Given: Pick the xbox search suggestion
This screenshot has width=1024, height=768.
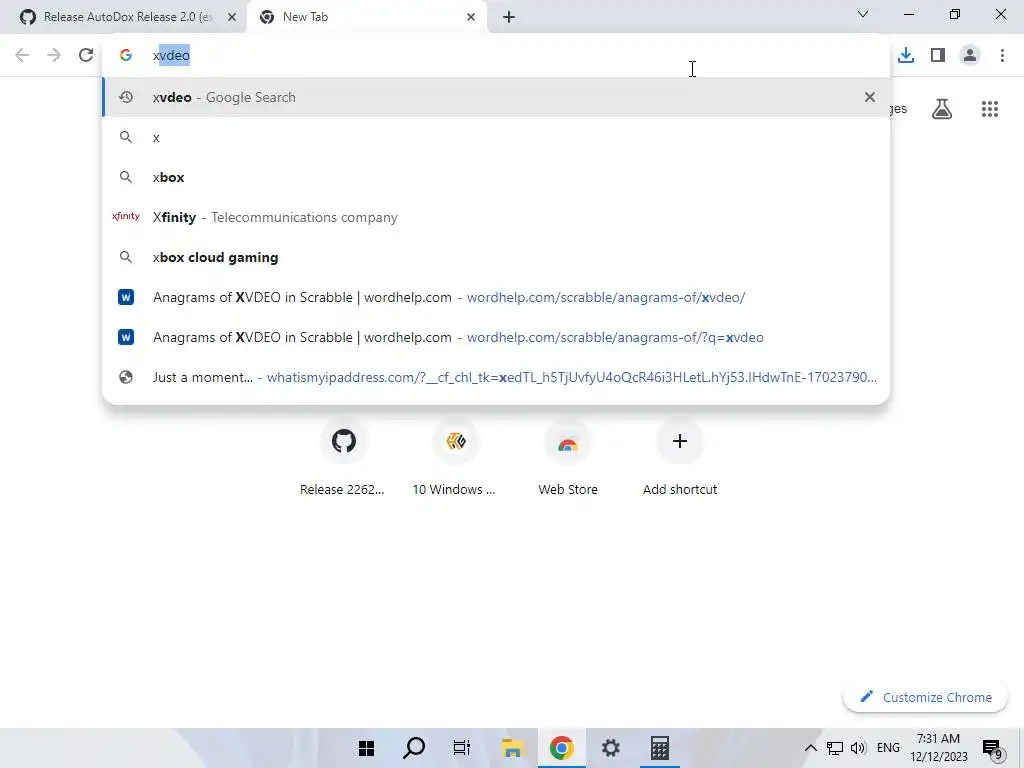Looking at the screenshot, I should (496, 177).
